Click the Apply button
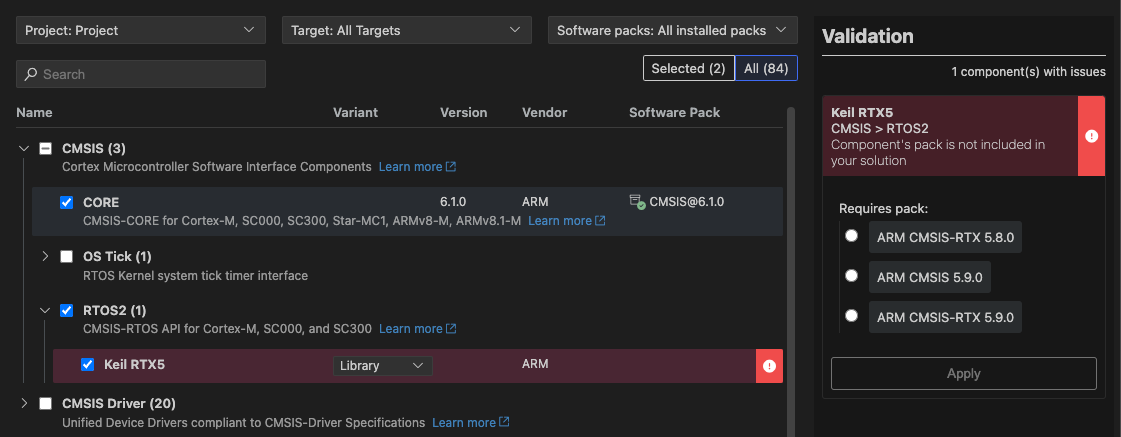Viewport: 1121px width, 437px height. coord(964,373)
